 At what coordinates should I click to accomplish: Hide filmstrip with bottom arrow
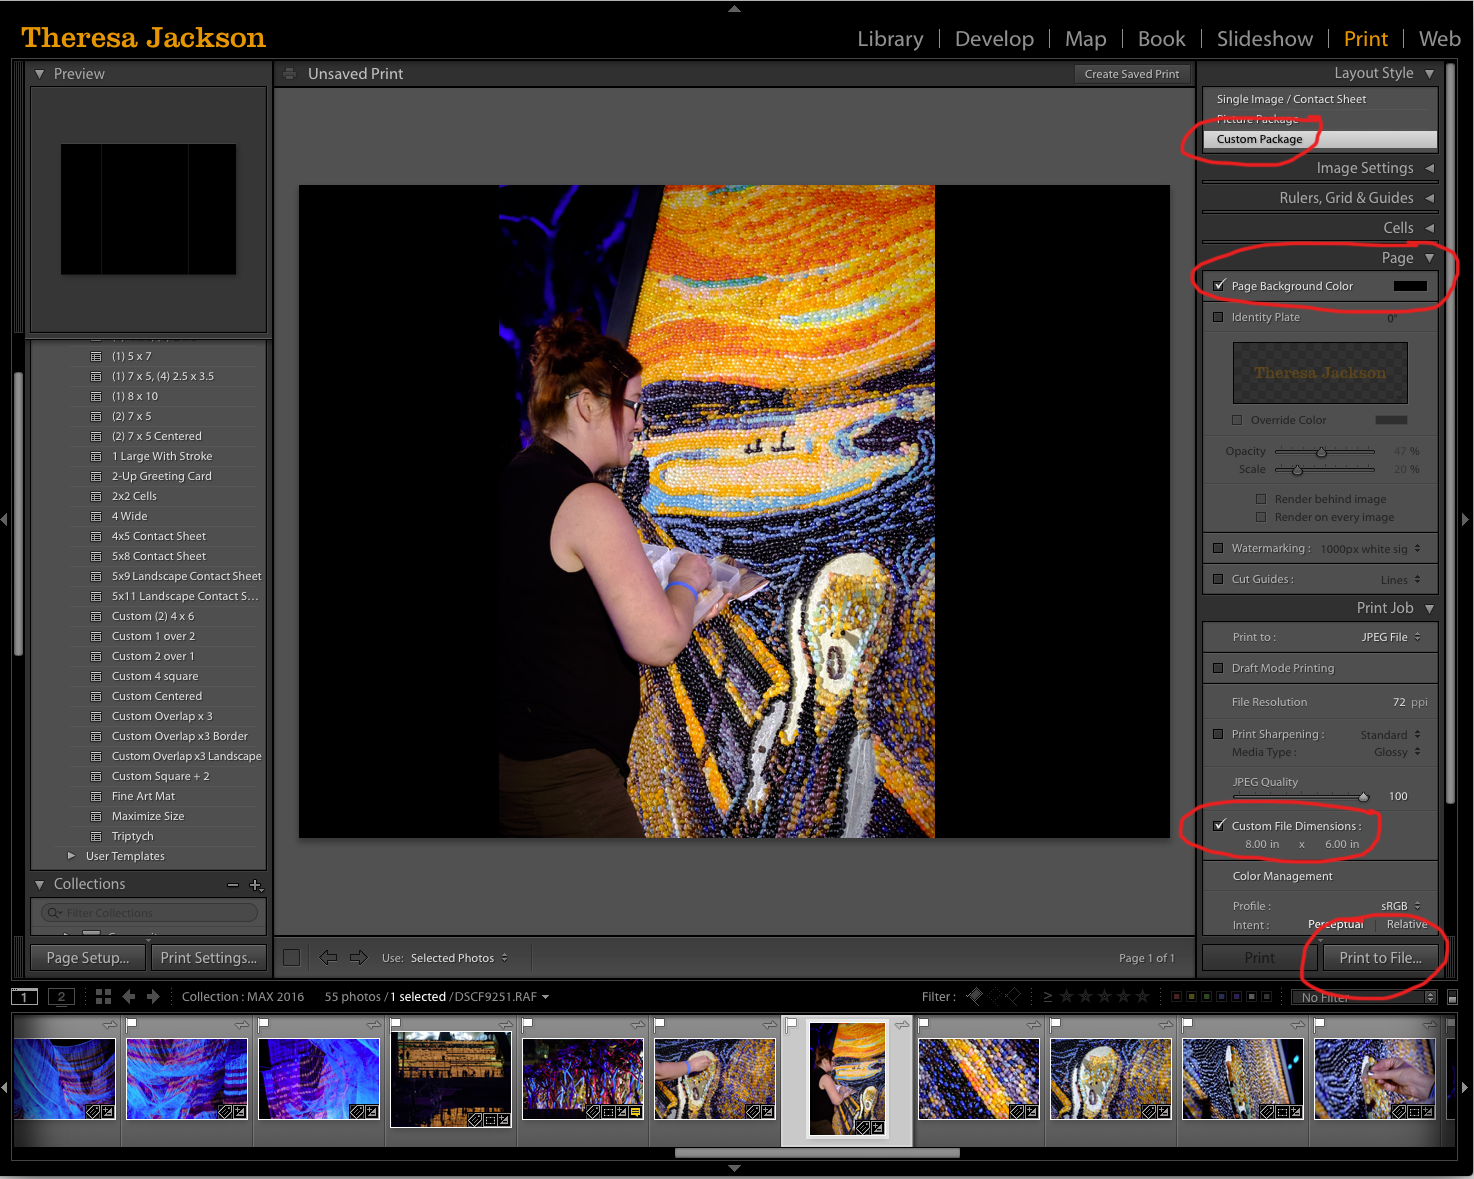(735, 1168)
